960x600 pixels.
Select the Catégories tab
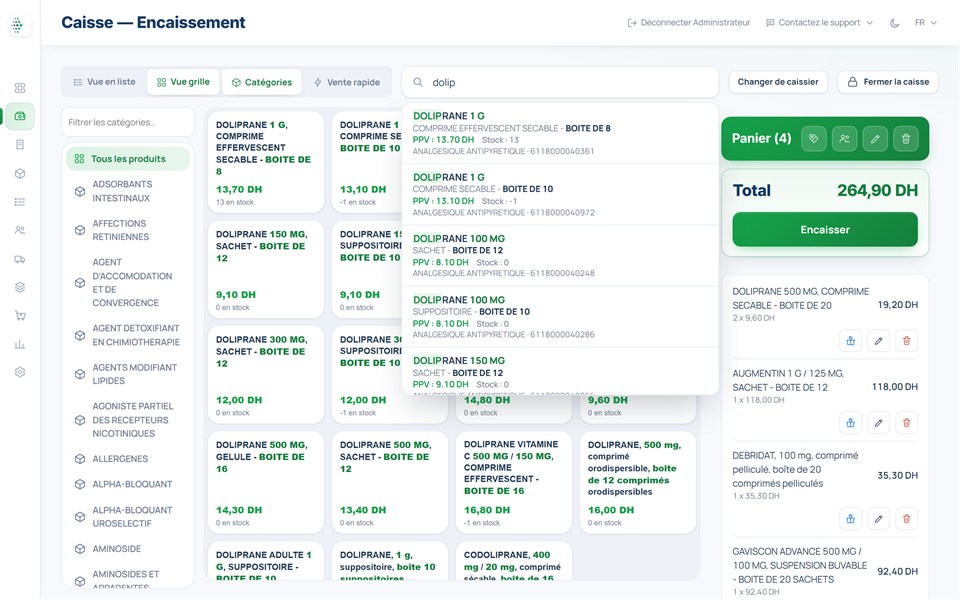pyautogui.click(x=261, y=82)
